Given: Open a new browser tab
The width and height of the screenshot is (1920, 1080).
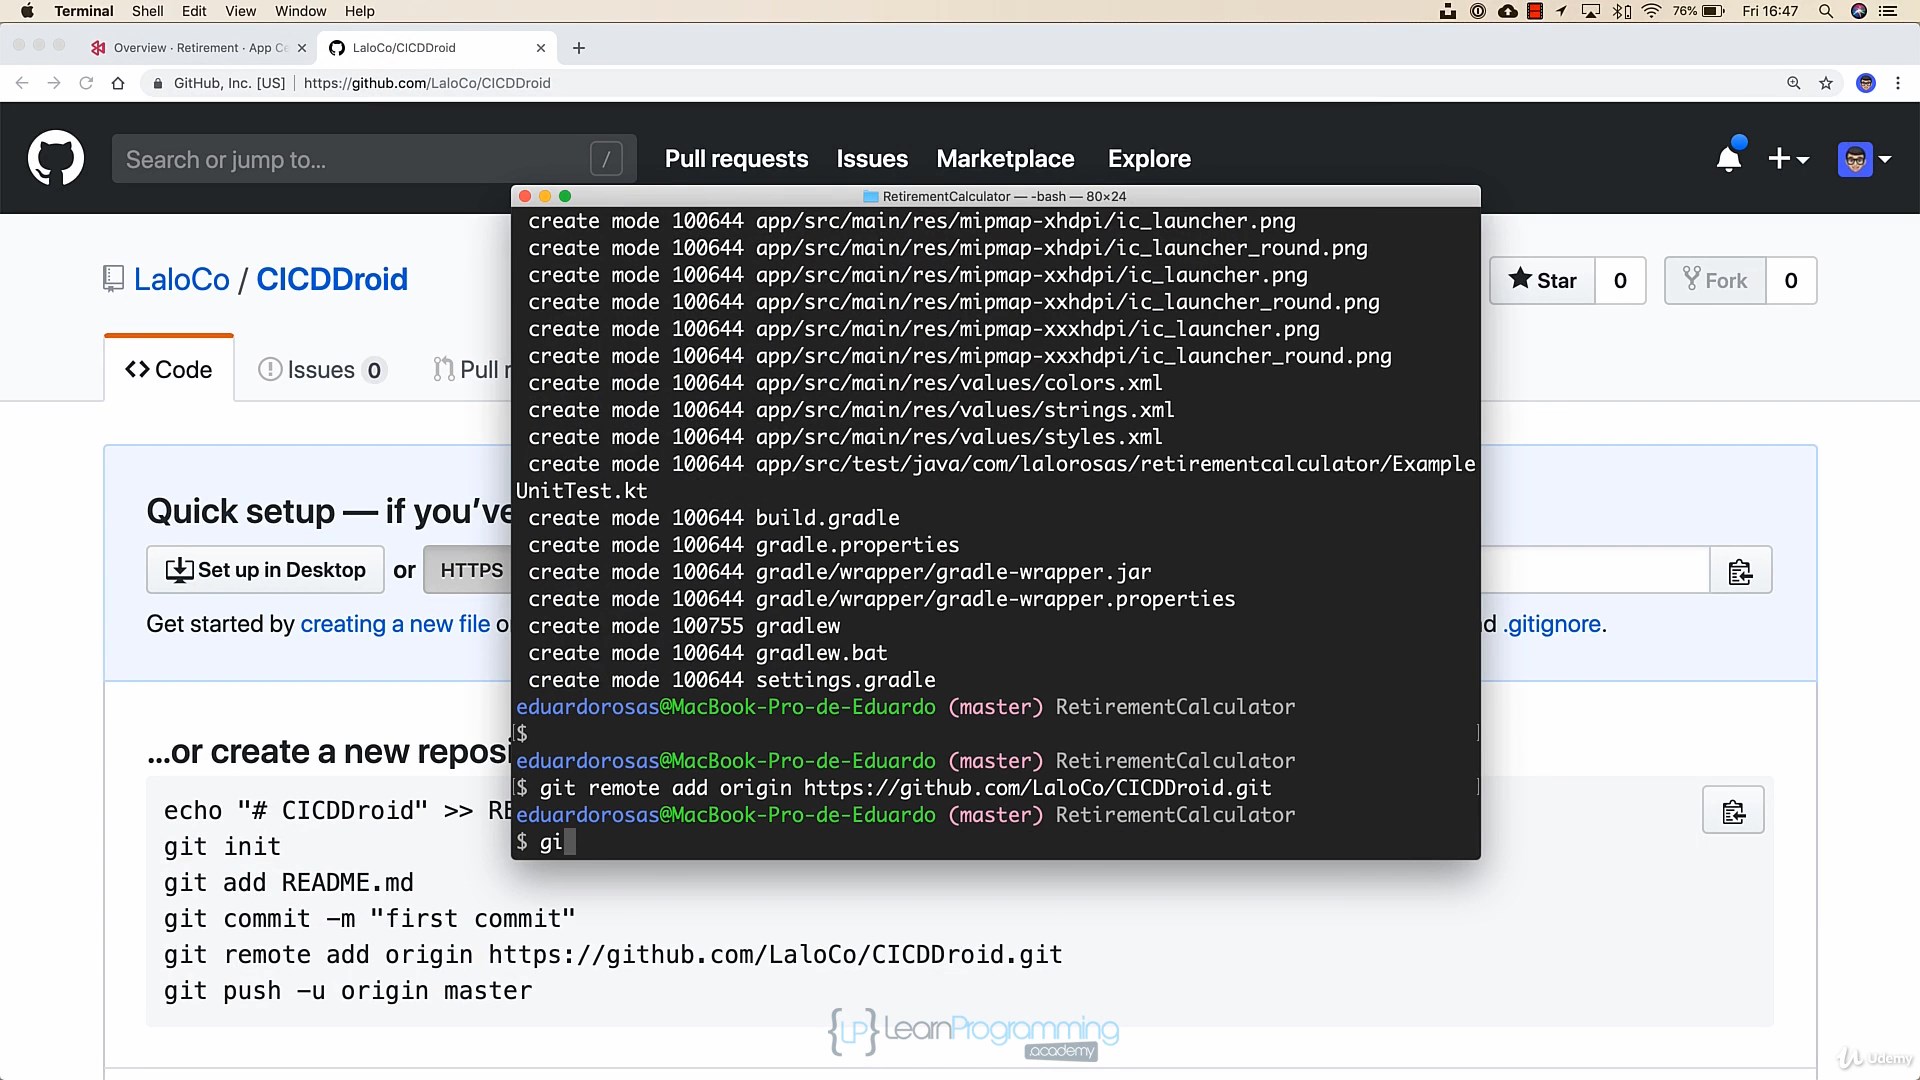Looking at the screenshot, I should click(x=579, y=48).
